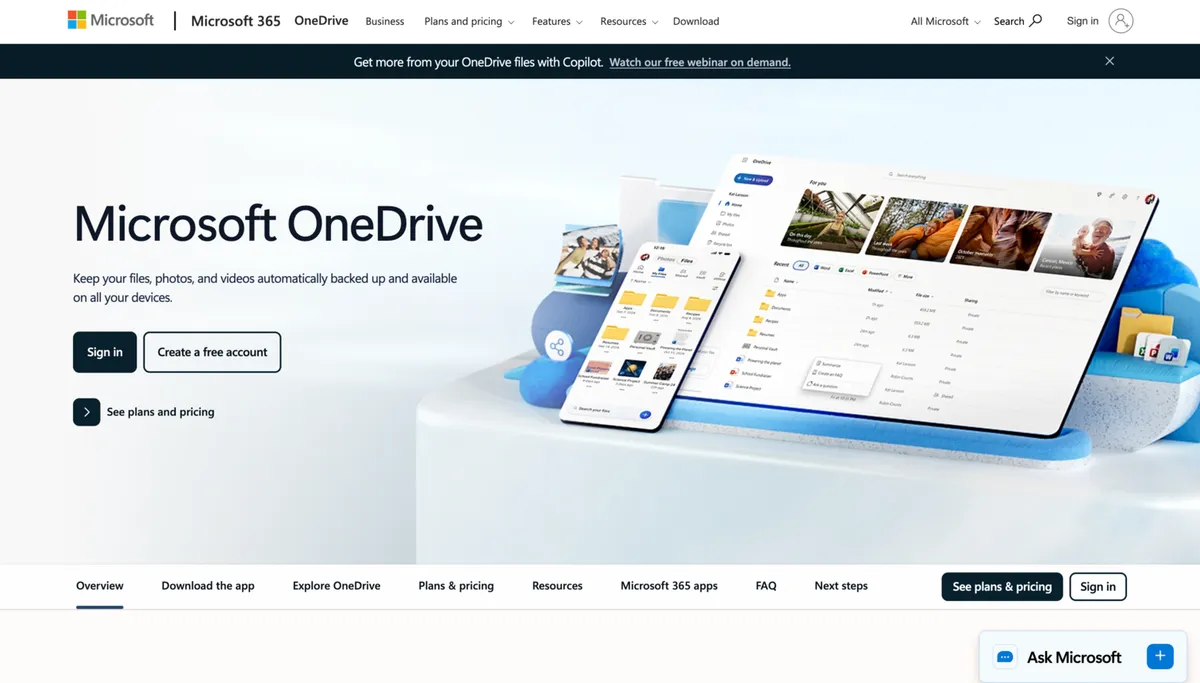
Task: Click the Sign in button in the hero section
Action: [104, 352]
